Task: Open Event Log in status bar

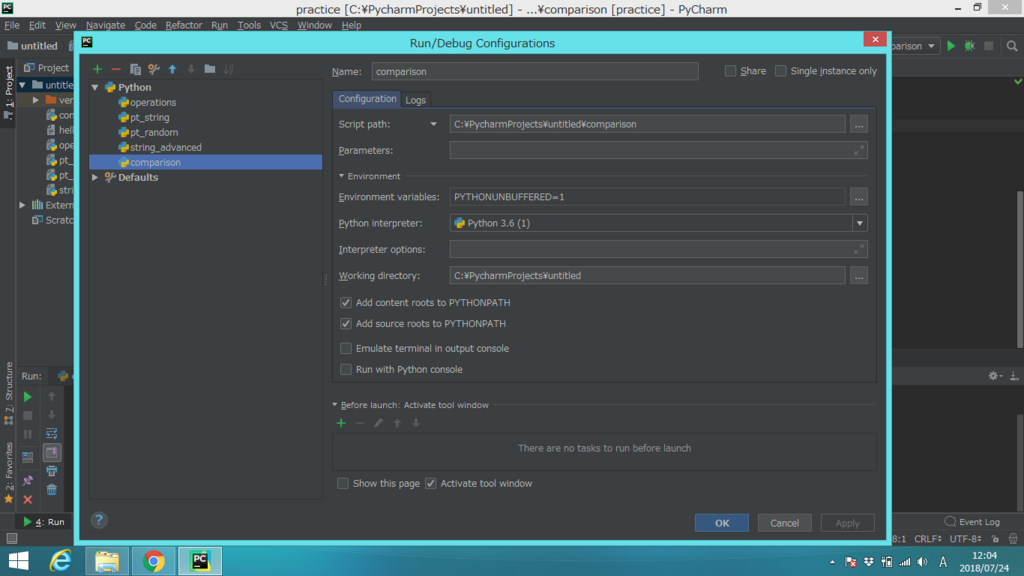Action: point(972,522)
